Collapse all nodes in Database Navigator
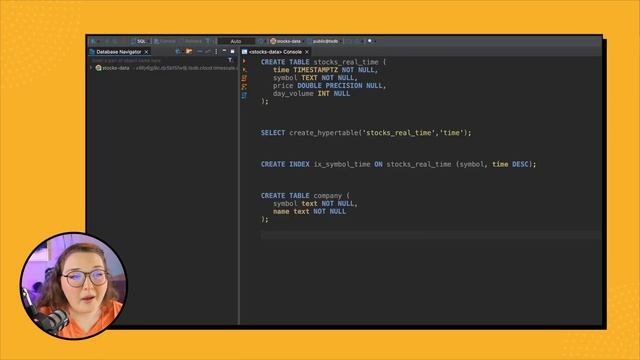 tap(199, 51)
